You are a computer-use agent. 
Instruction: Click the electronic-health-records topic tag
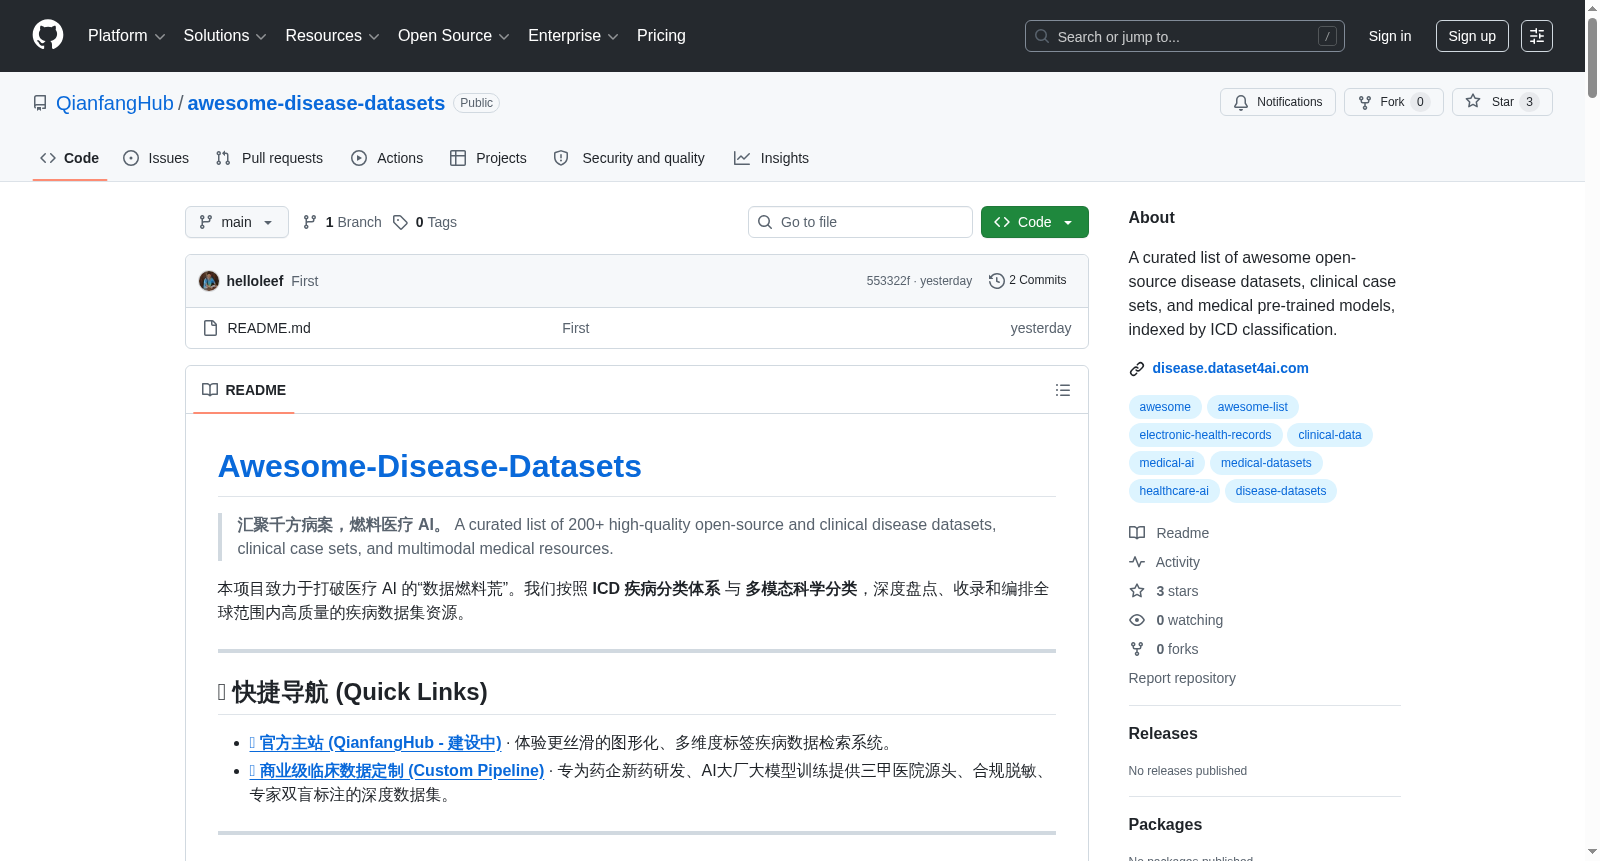point(1205,435)
